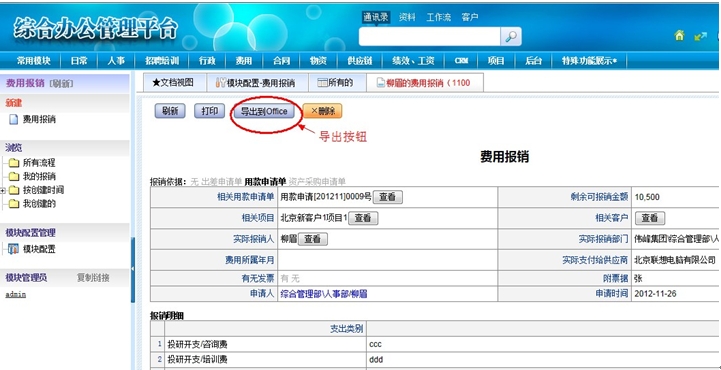Click the 打印 button
721x370 pixels.
[209, 111]
